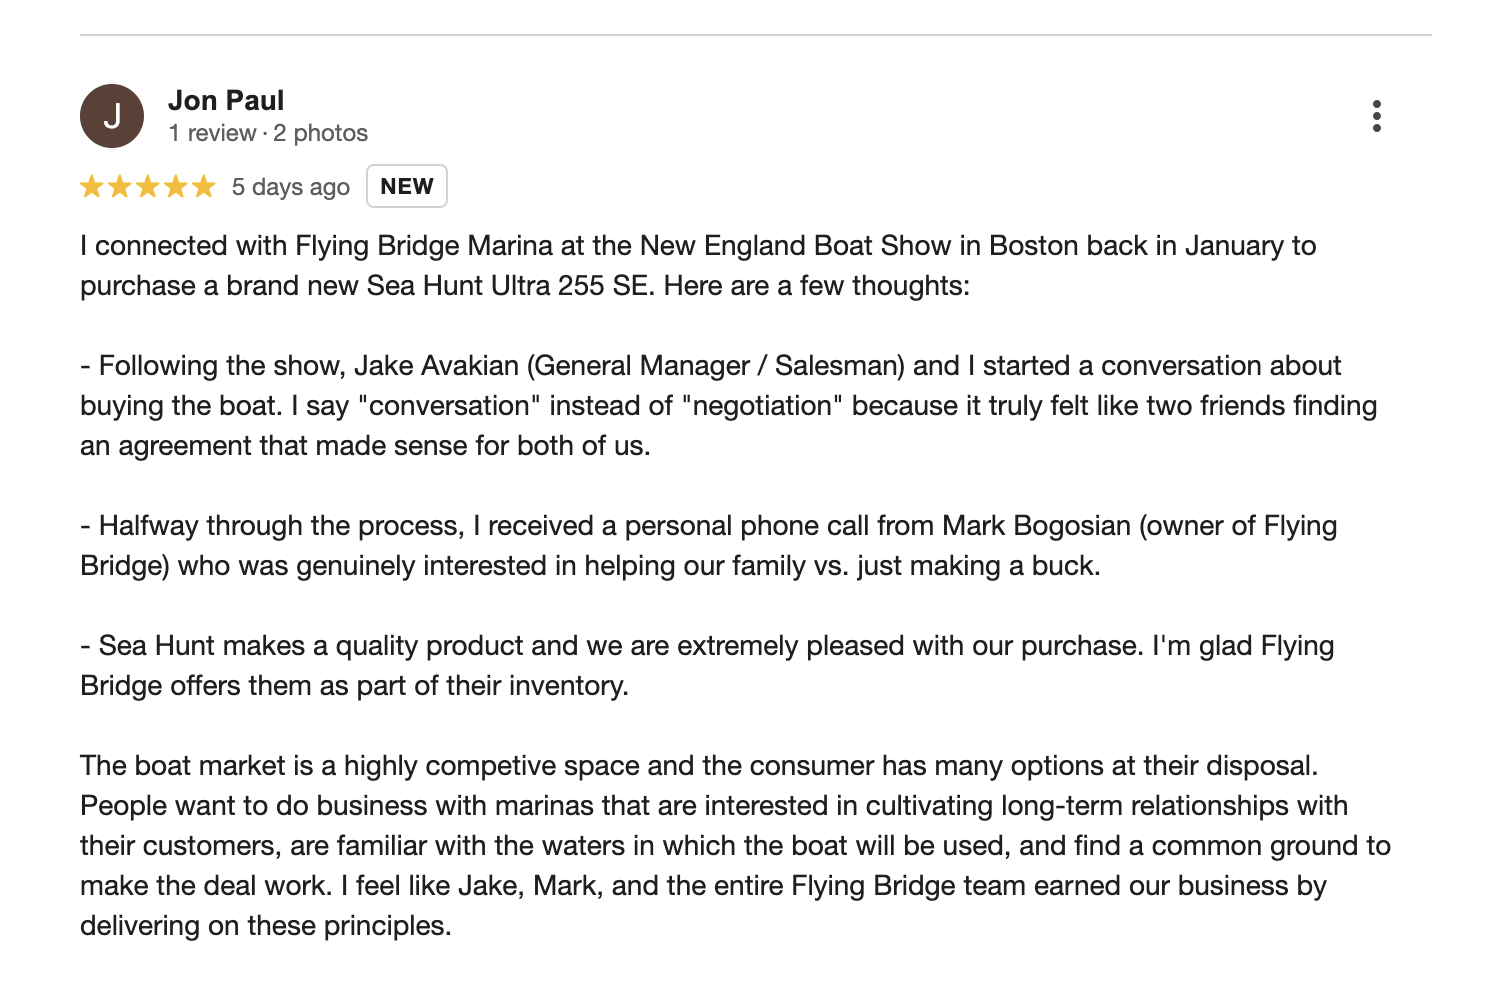Open the Jon Paul reviewer profile name
Screen dimensions: 1504x1006
(x=226, y=100)
